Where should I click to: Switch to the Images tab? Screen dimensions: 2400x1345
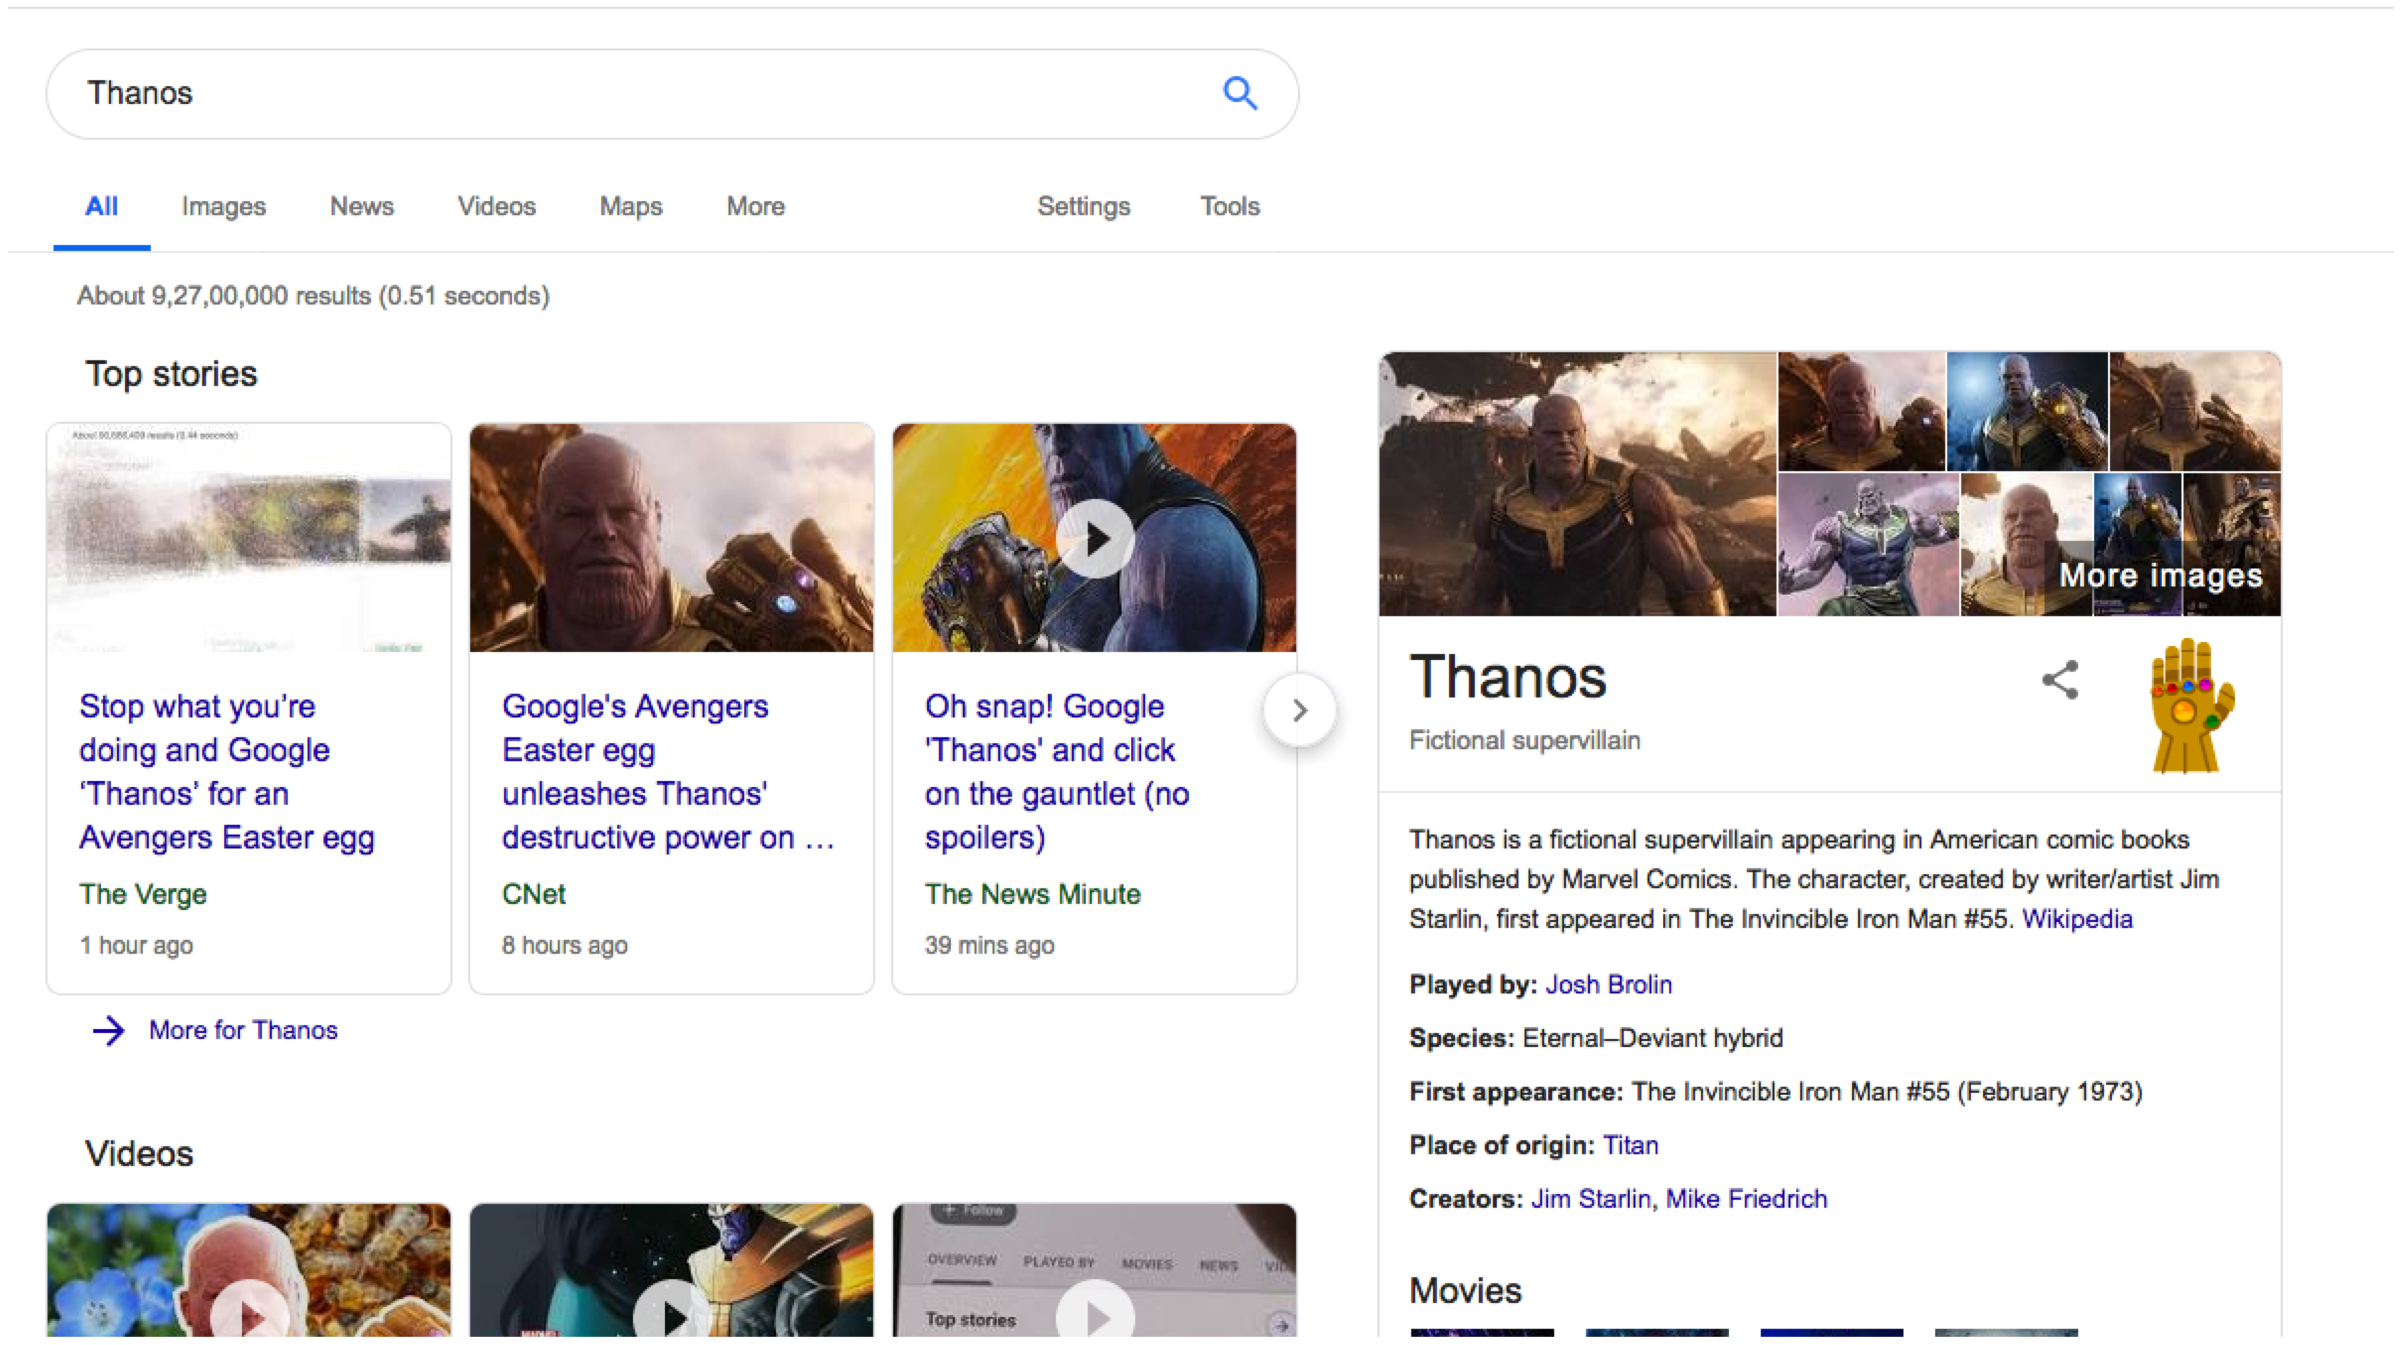pyautogui.click(x=223, y=207)
